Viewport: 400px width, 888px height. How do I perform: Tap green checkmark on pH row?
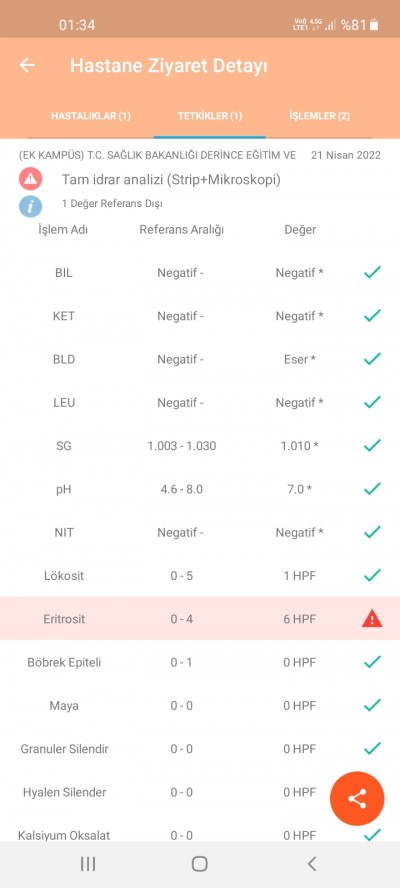372,488
